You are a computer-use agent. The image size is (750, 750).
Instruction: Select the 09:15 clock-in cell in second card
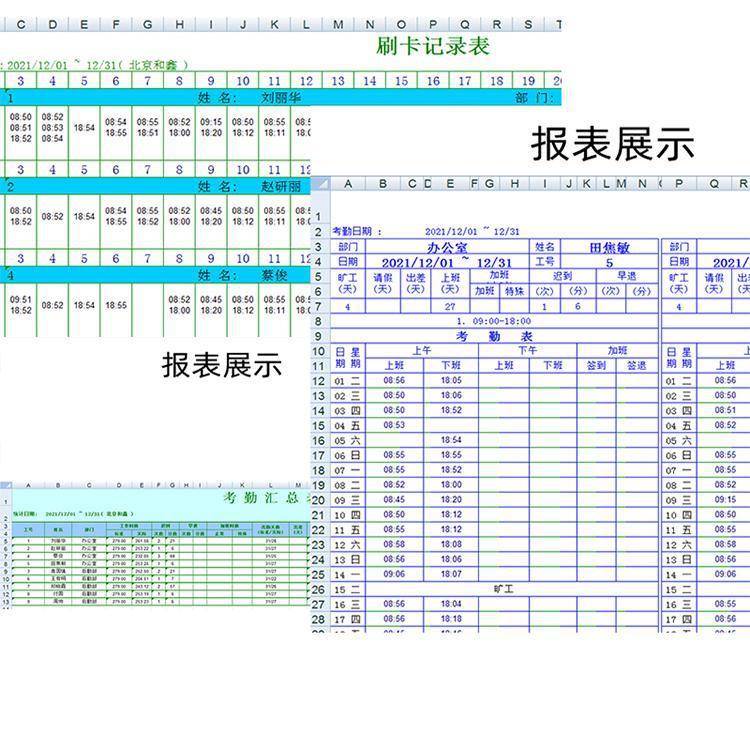(725, 500)
